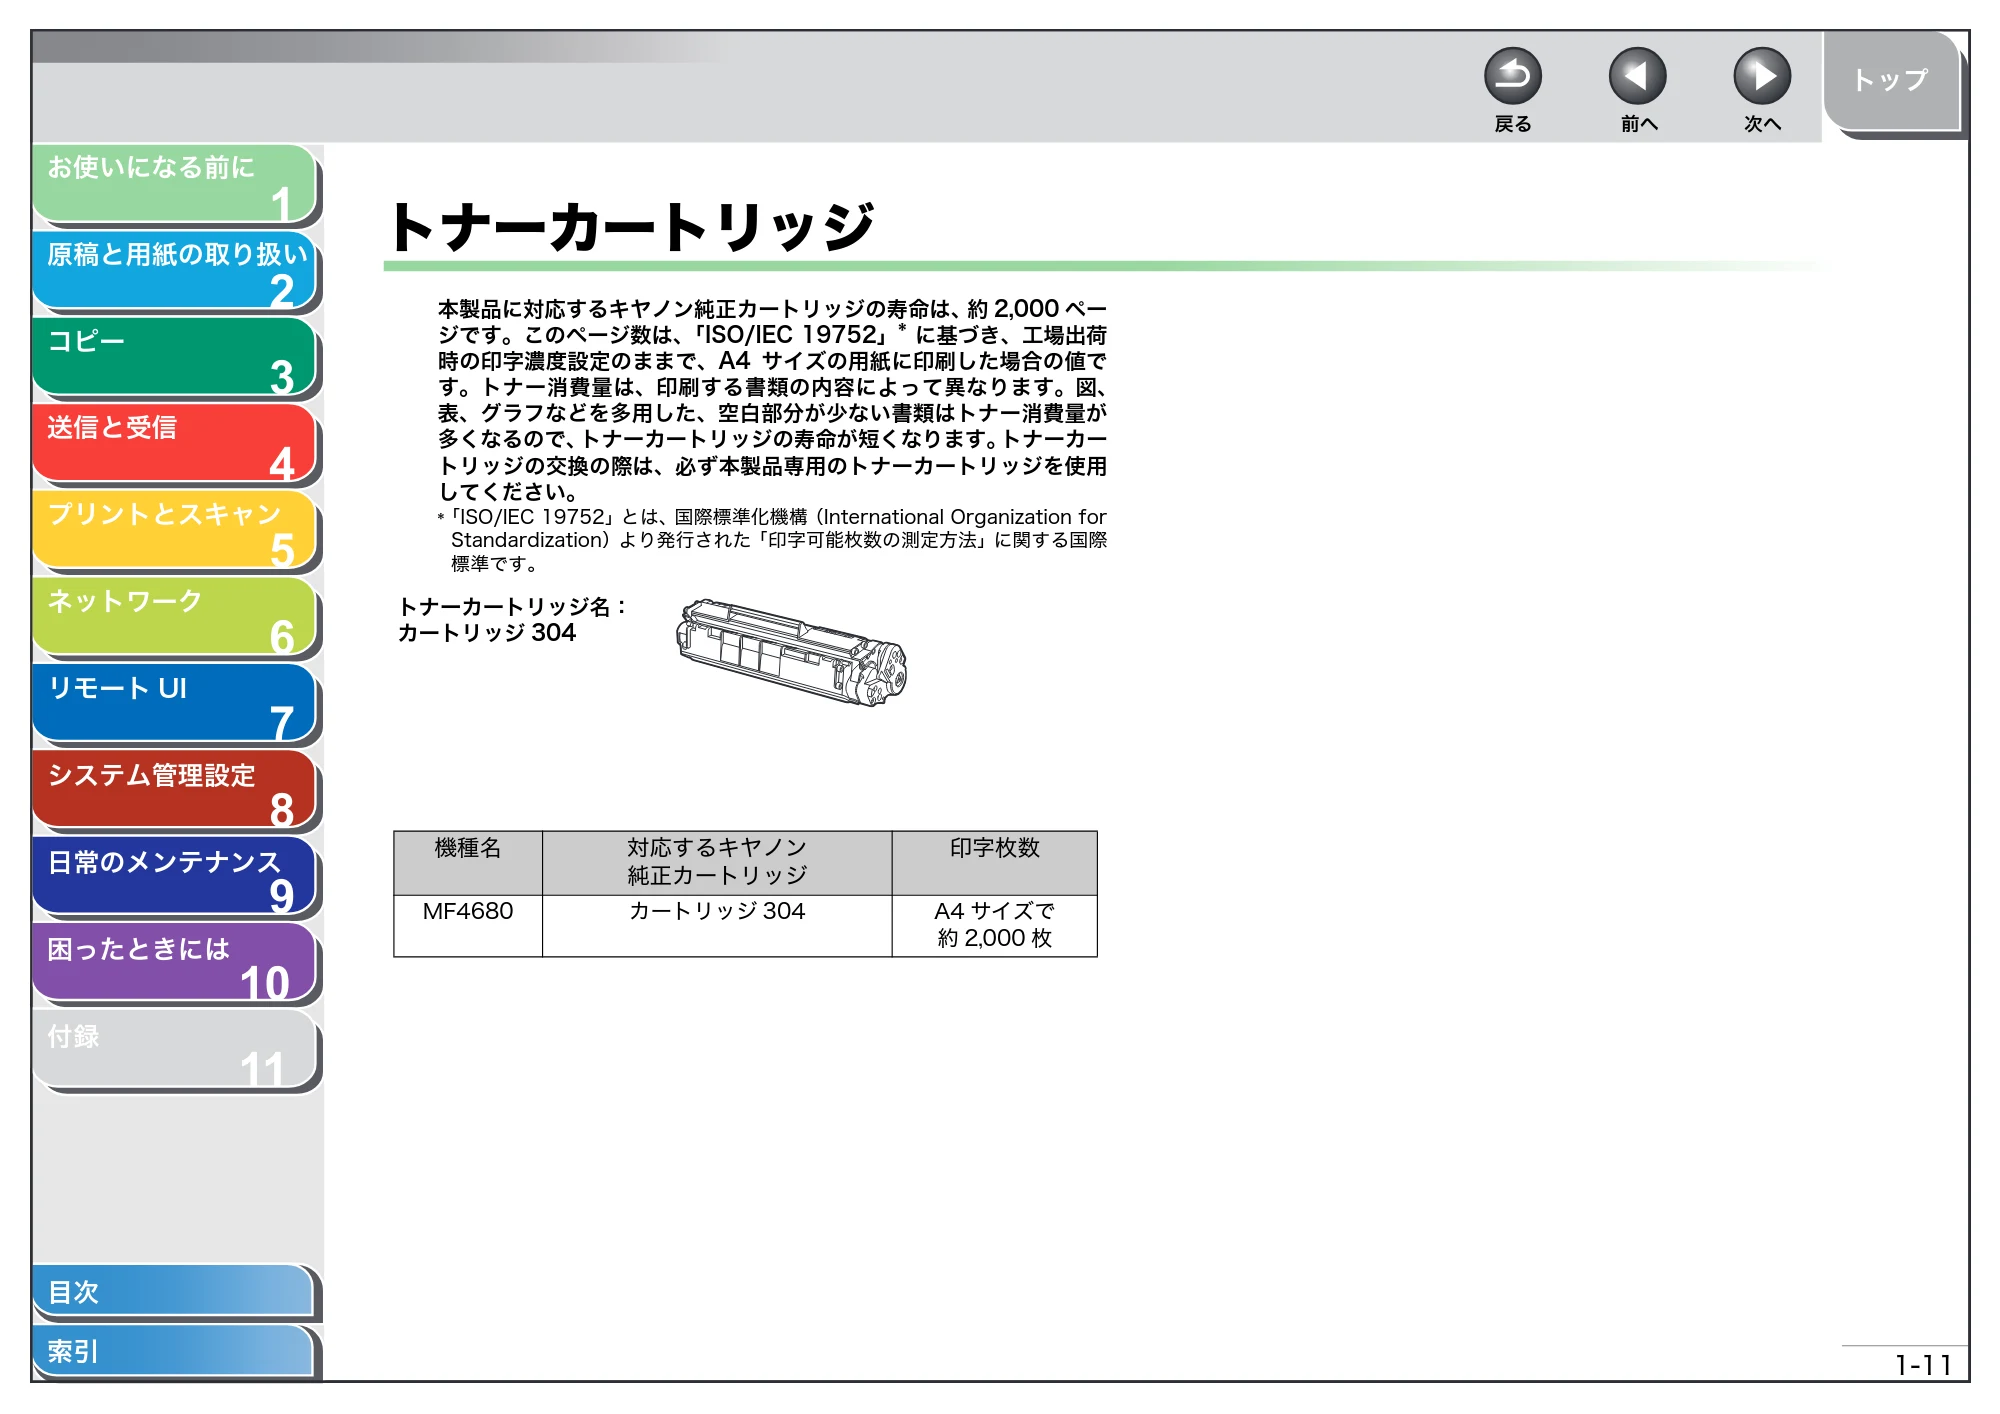This screenshot has height=1414, width=2000.
Task: Open the 索引 index button
Action: (173, 1352)
